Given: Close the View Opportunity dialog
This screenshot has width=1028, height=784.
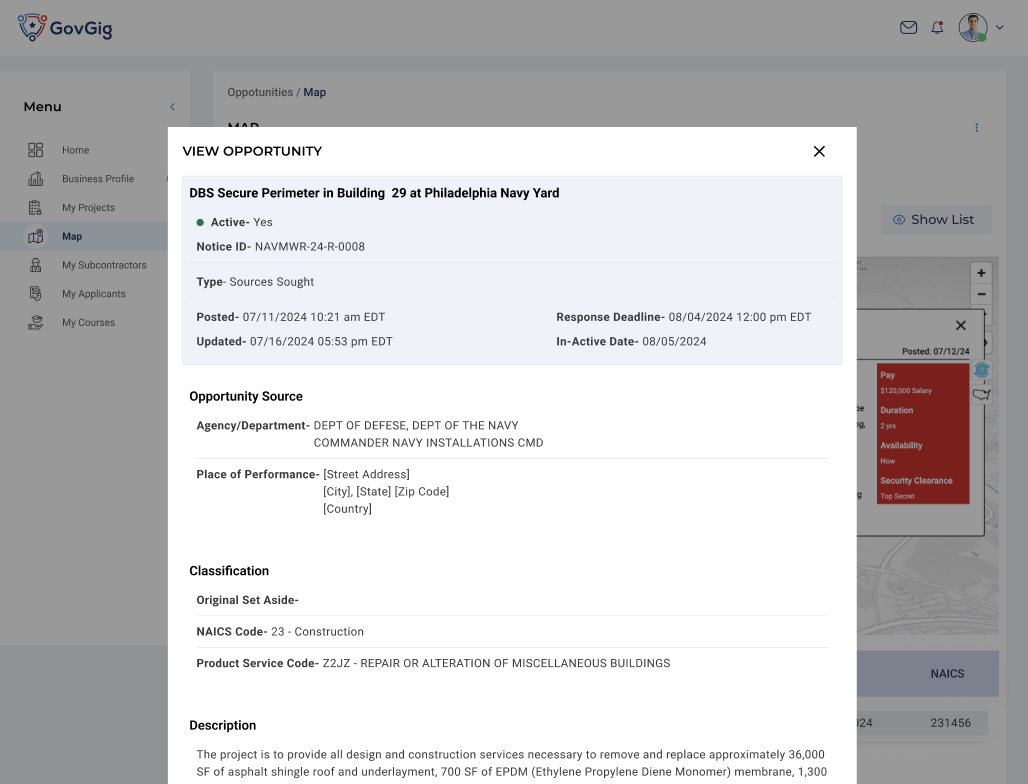Looking at the screenshot, I should (819, 151).
